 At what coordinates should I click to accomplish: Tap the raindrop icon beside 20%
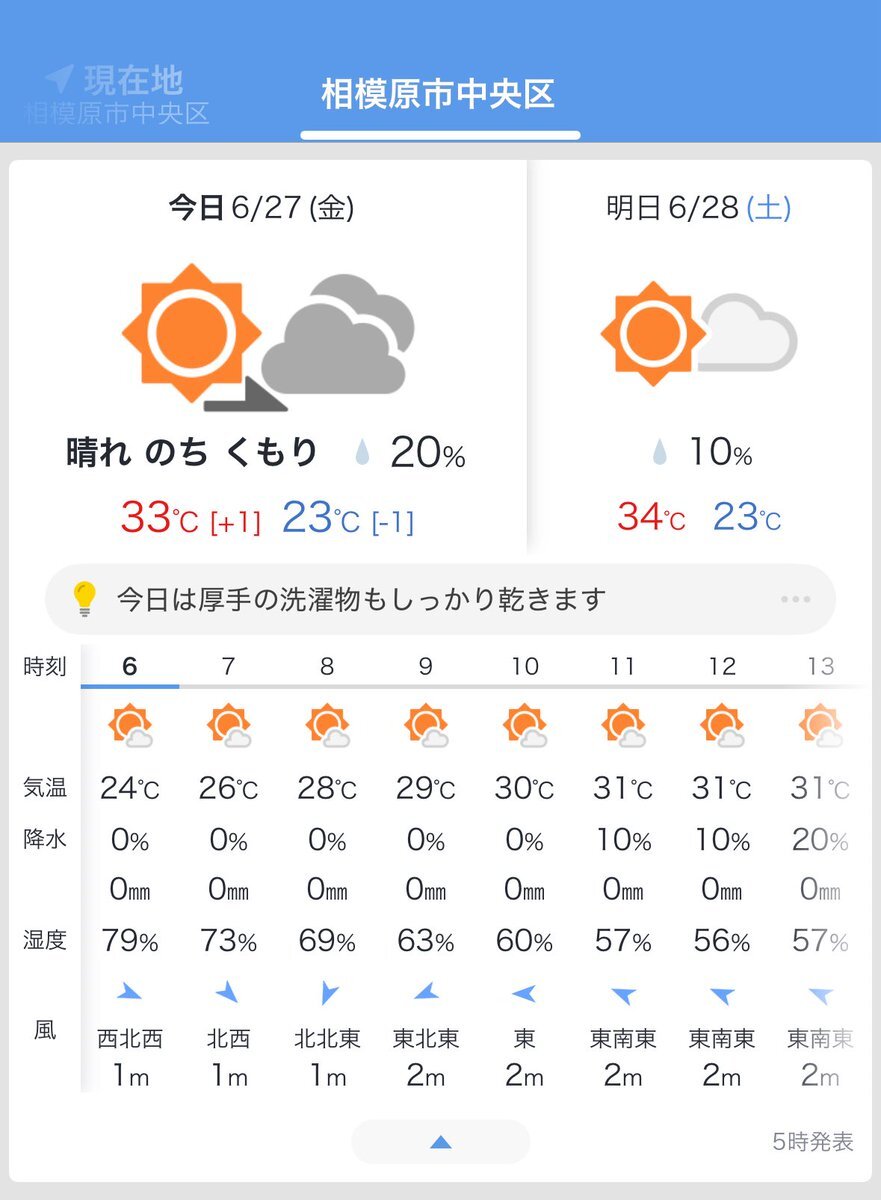pos(362,455)
